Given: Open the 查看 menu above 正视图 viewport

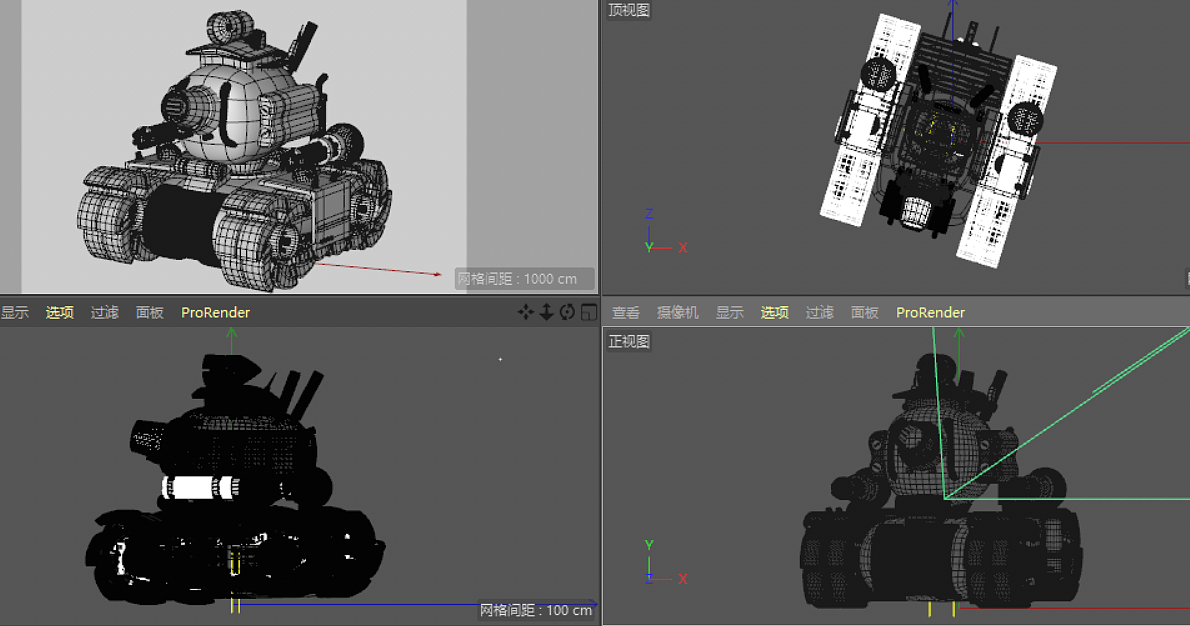Looking at the screenshot, I should coord(626,313).
